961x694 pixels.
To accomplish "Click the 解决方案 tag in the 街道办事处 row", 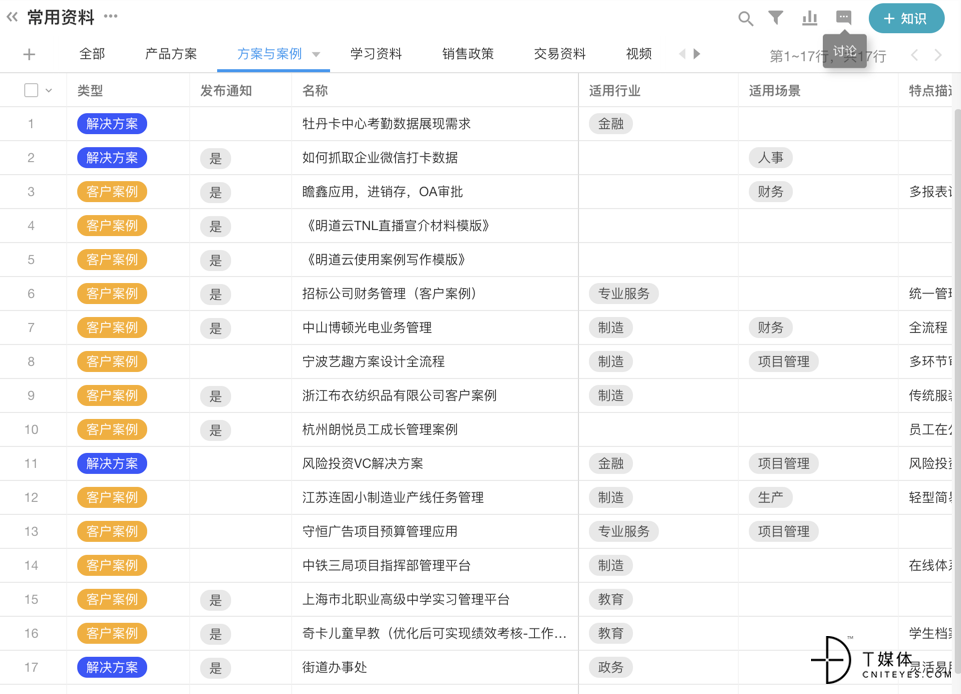I will [x=112, y=667].
